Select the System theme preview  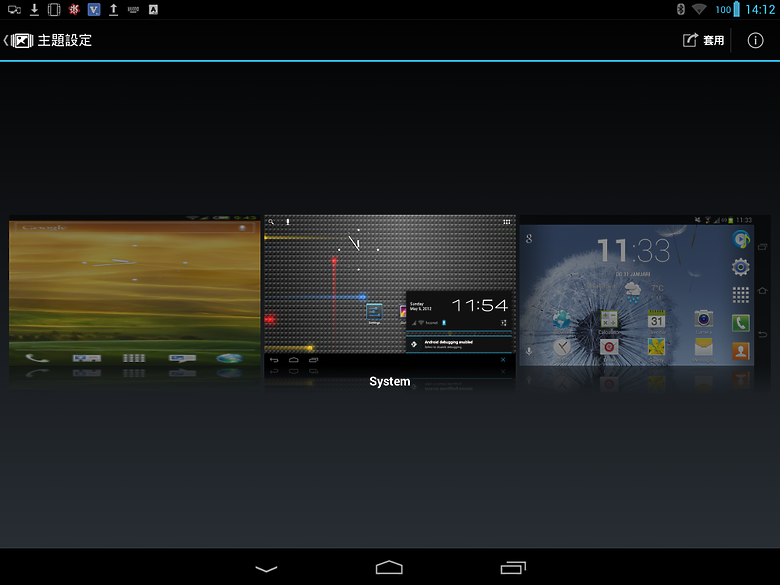coord(390,292)
